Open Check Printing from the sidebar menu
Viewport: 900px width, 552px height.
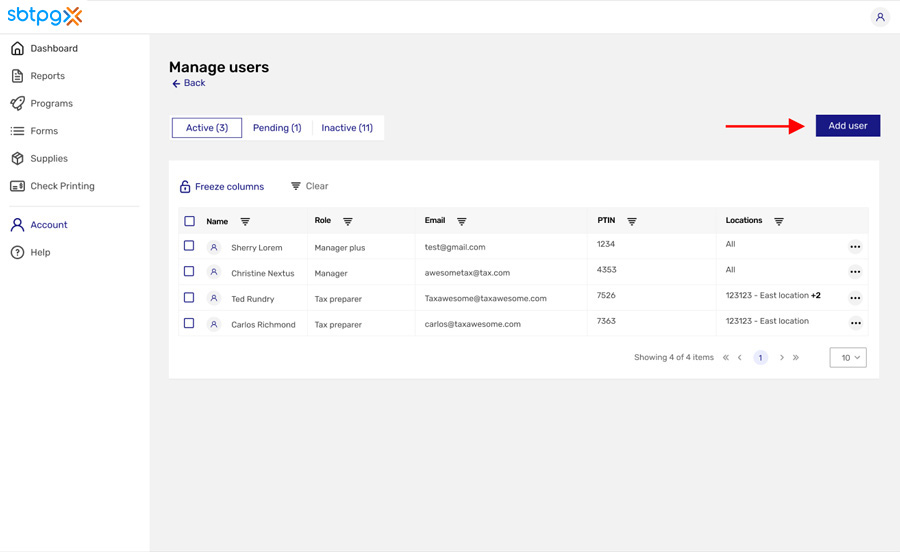point(63,186)
